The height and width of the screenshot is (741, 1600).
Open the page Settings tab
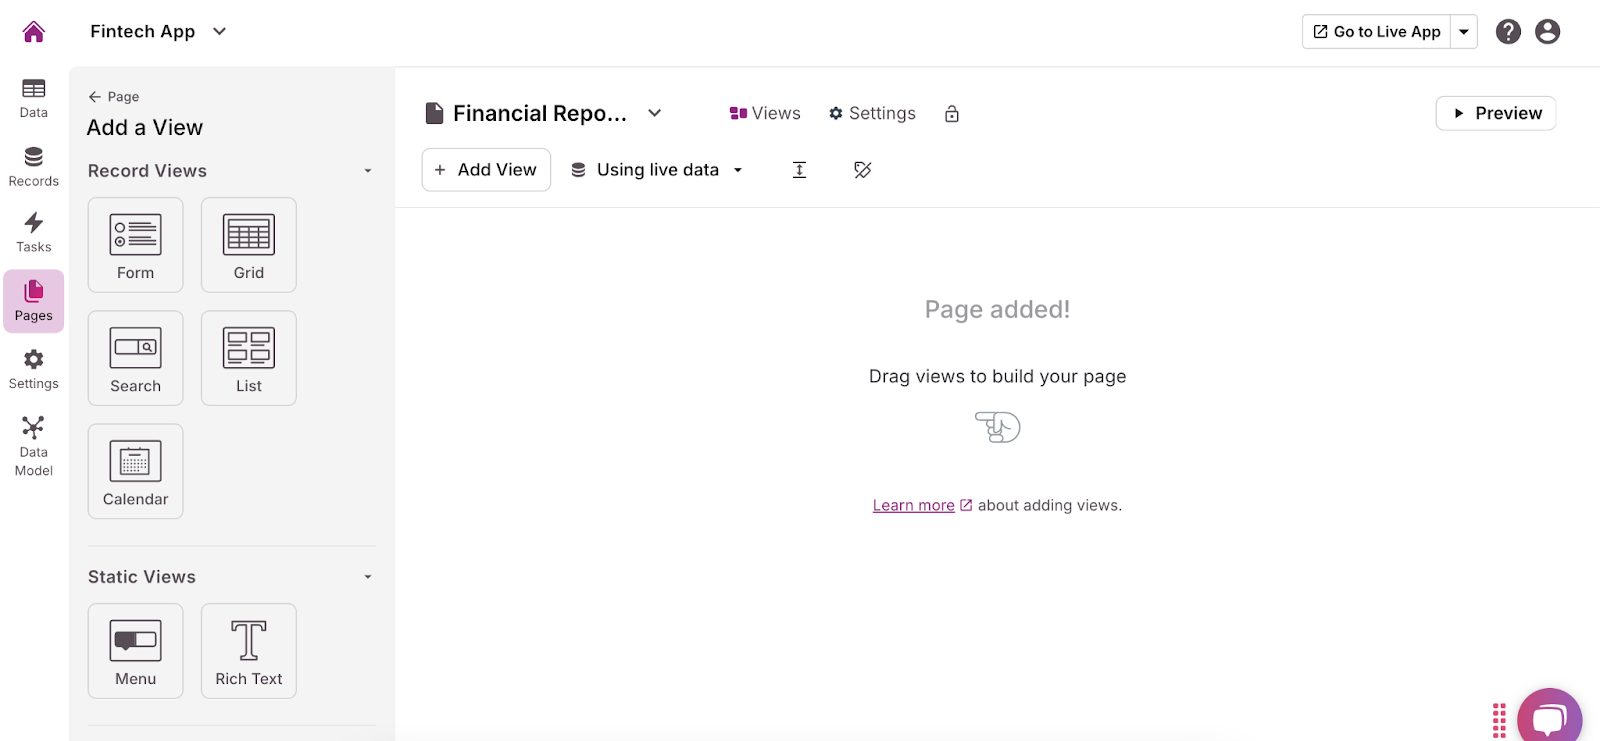point(872,114)
